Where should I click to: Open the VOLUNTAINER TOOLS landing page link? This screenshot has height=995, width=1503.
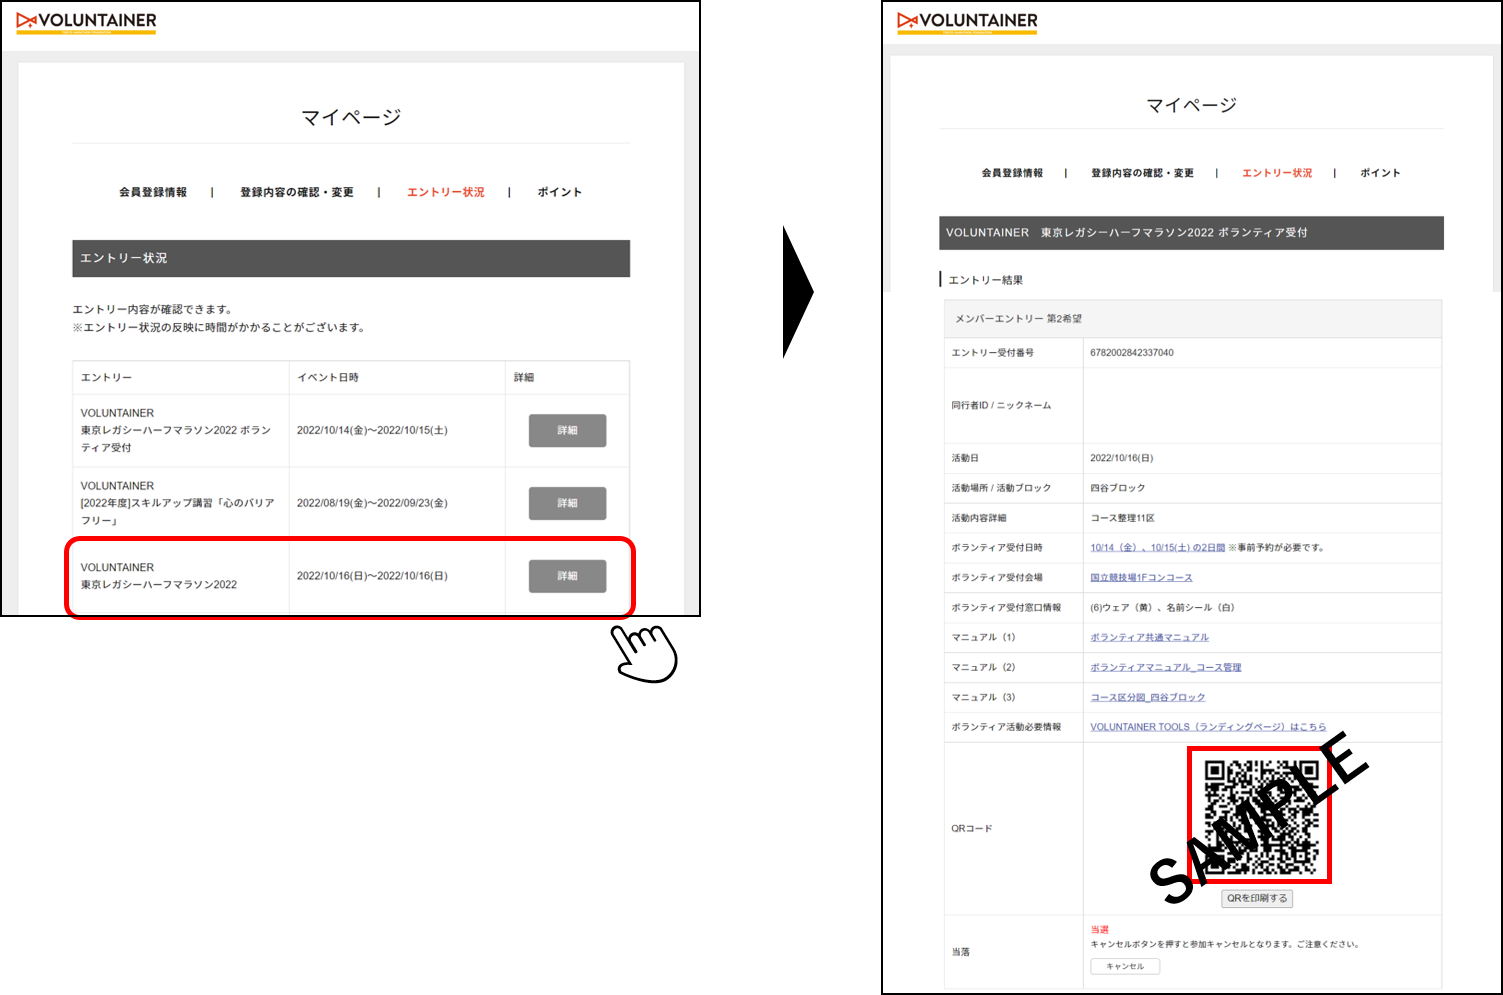(x=1207, y=727)
